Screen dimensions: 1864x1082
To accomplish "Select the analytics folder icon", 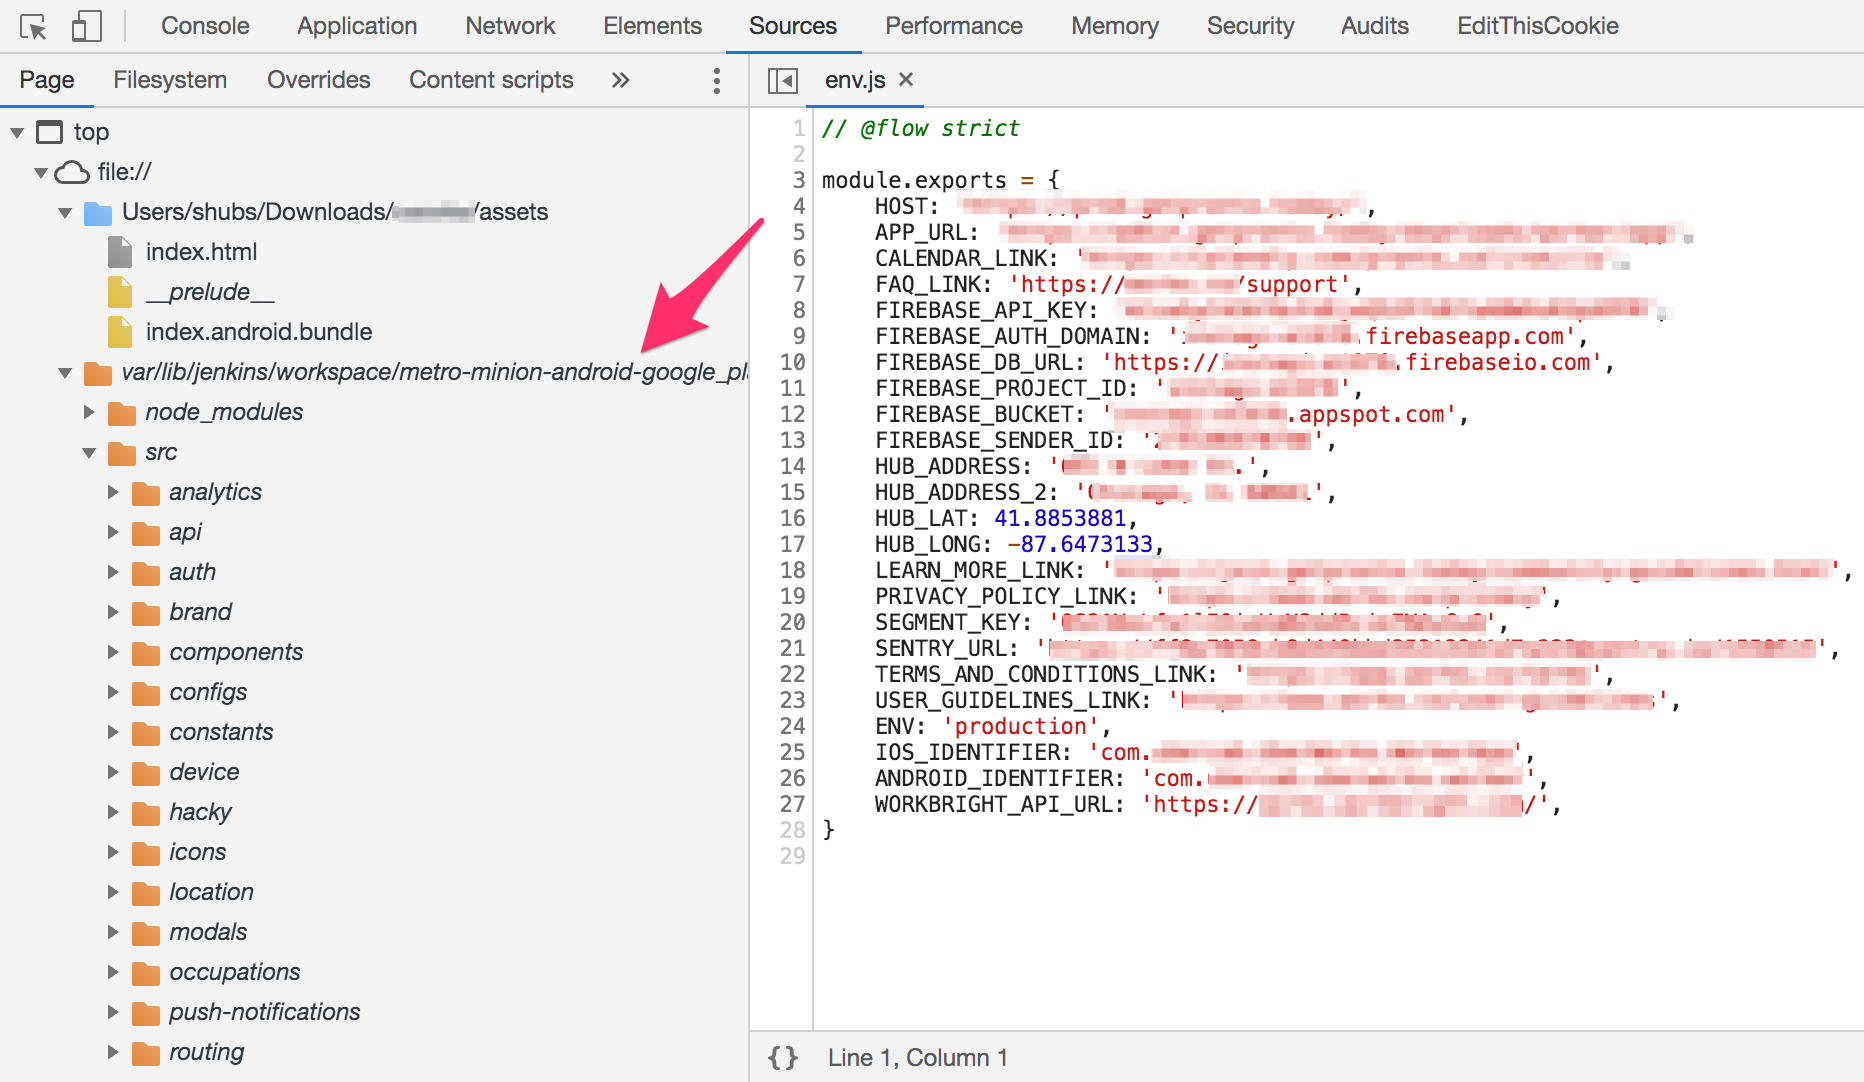I will click(x=146, y=493).
